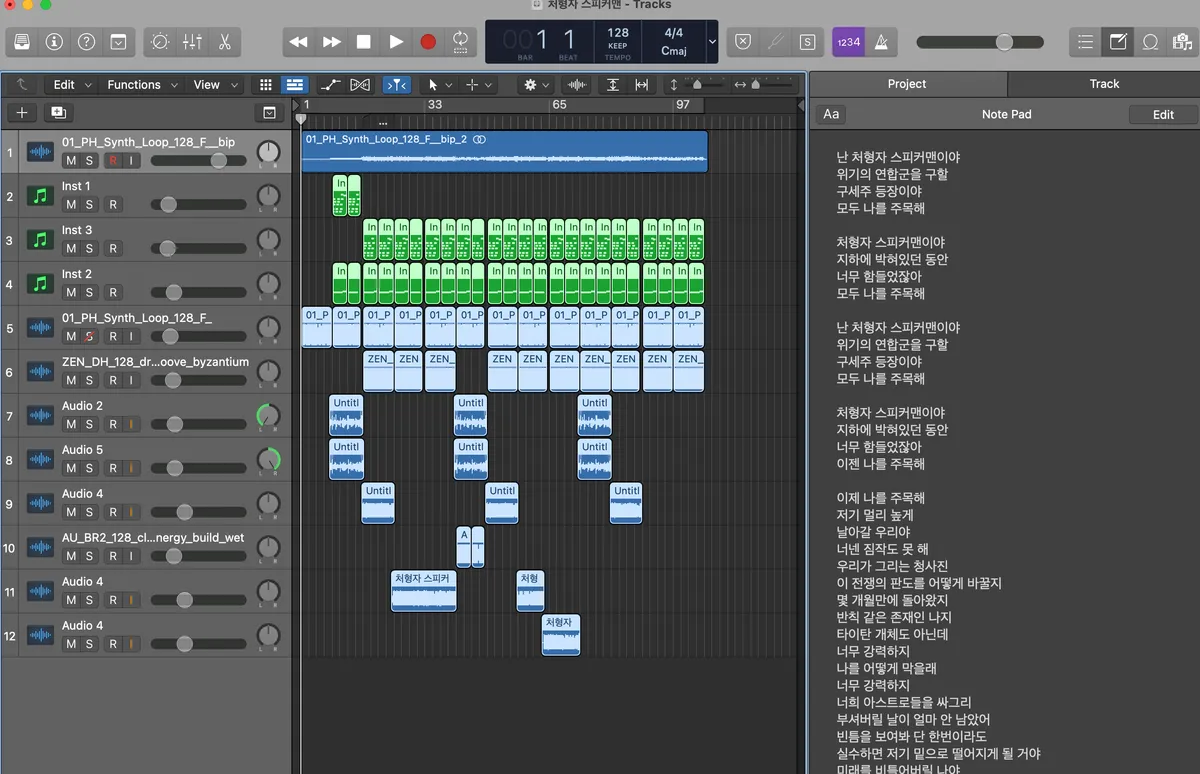The height and width of the screenshot is (774, 1200).
Task: Toggle the purple Count-in 1234 button
Action: click(848, 42)
